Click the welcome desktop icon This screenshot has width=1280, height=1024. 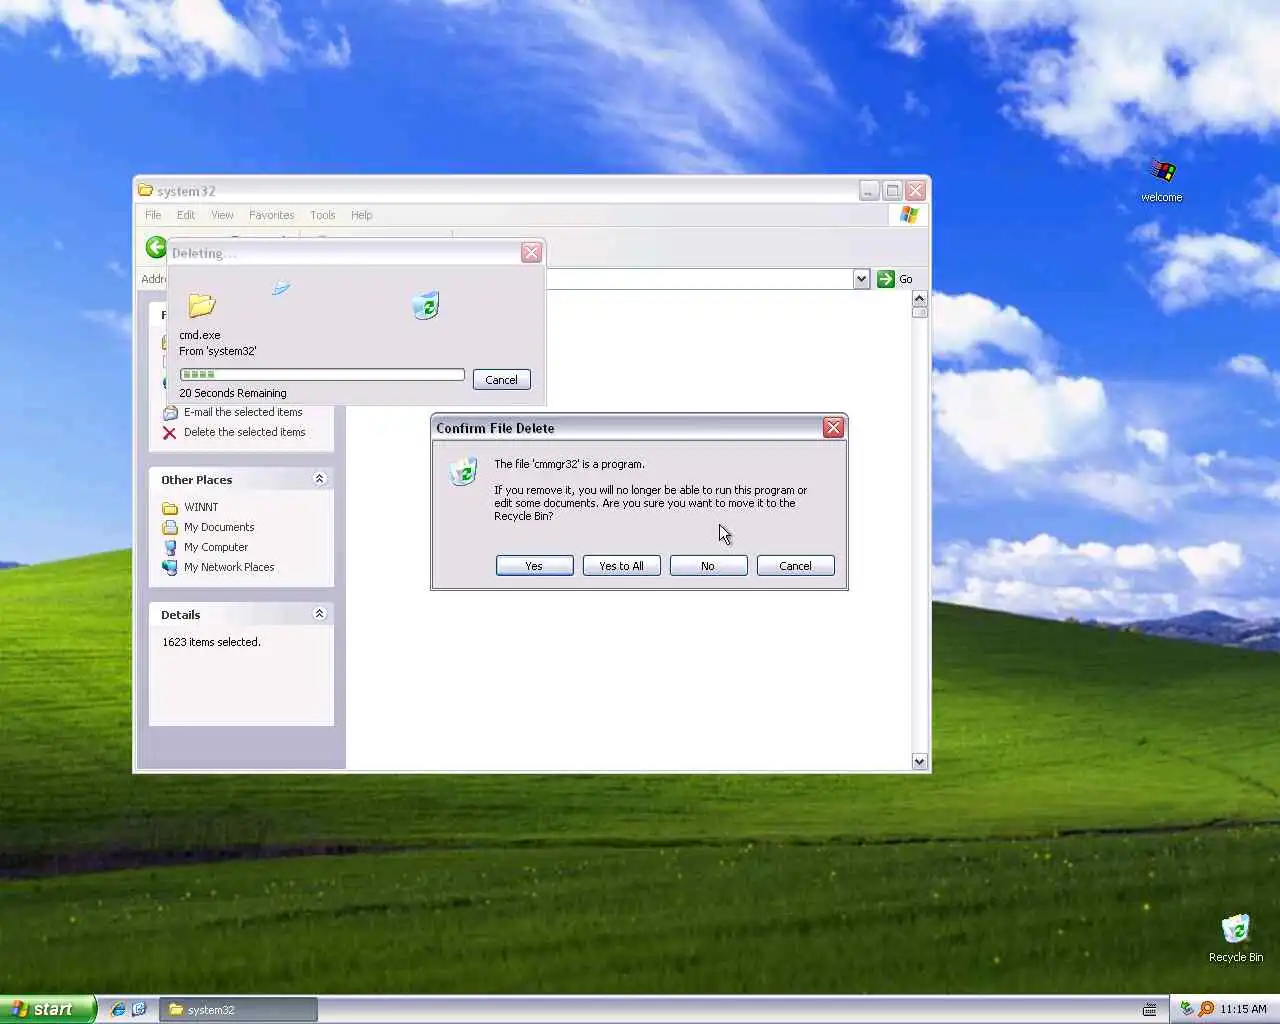coord(1162,181)
